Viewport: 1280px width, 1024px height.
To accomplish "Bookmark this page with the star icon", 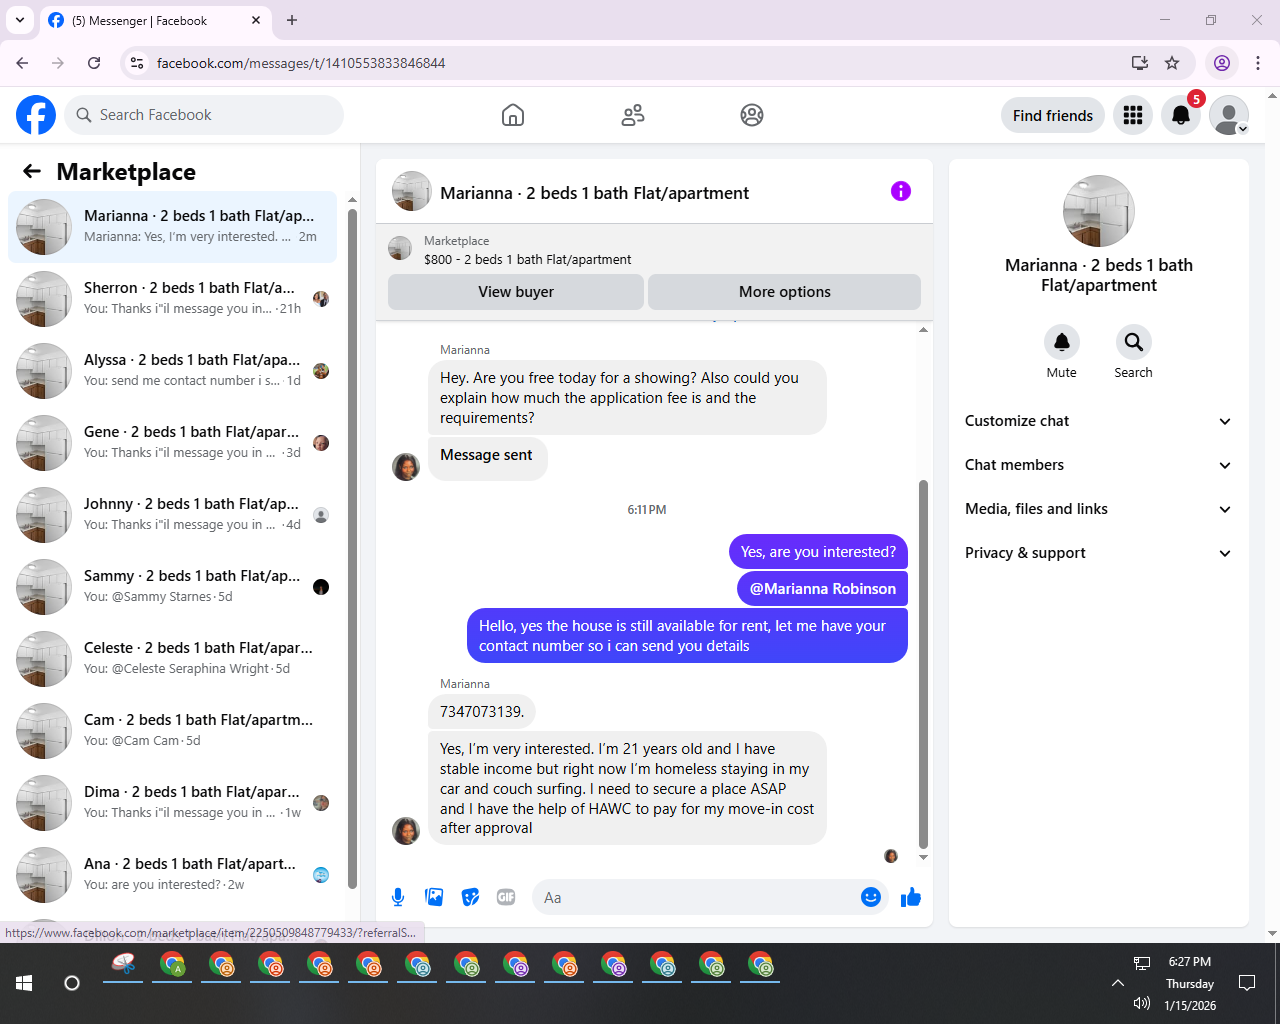I will point(1172,63).
